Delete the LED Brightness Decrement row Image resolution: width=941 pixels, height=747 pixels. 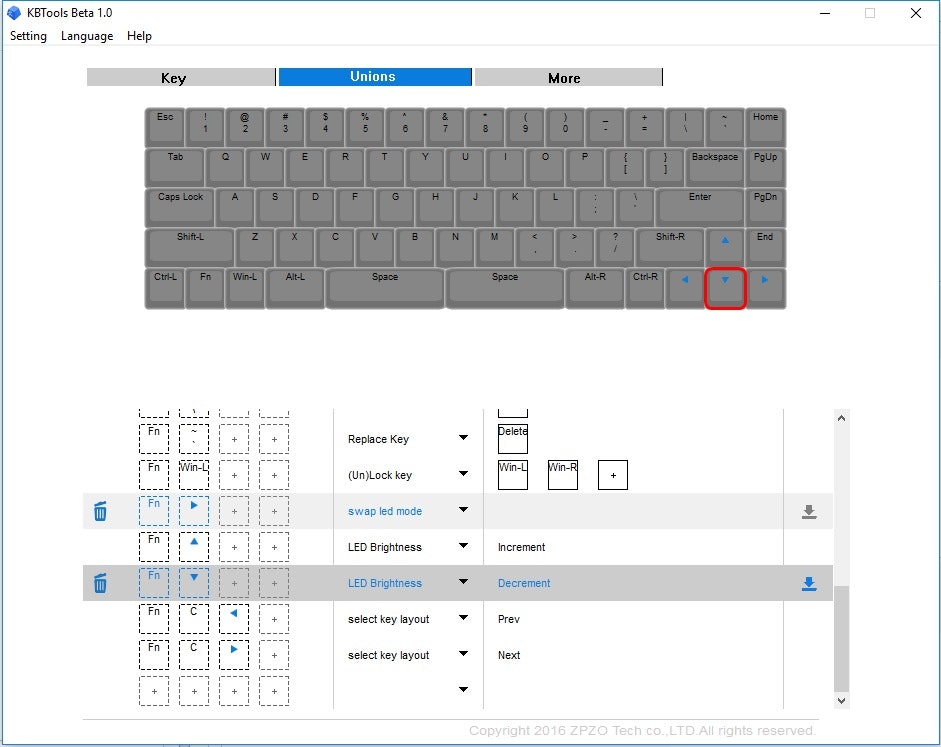tap(100, 583)
